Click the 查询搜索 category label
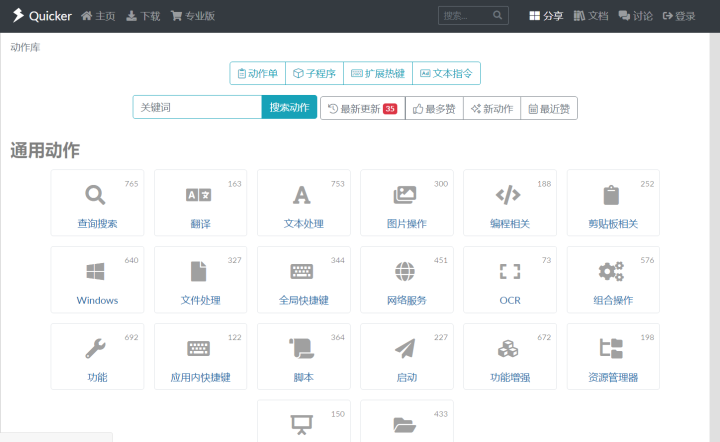This screenshot has height=442, width=720. [x=97, y=224]
